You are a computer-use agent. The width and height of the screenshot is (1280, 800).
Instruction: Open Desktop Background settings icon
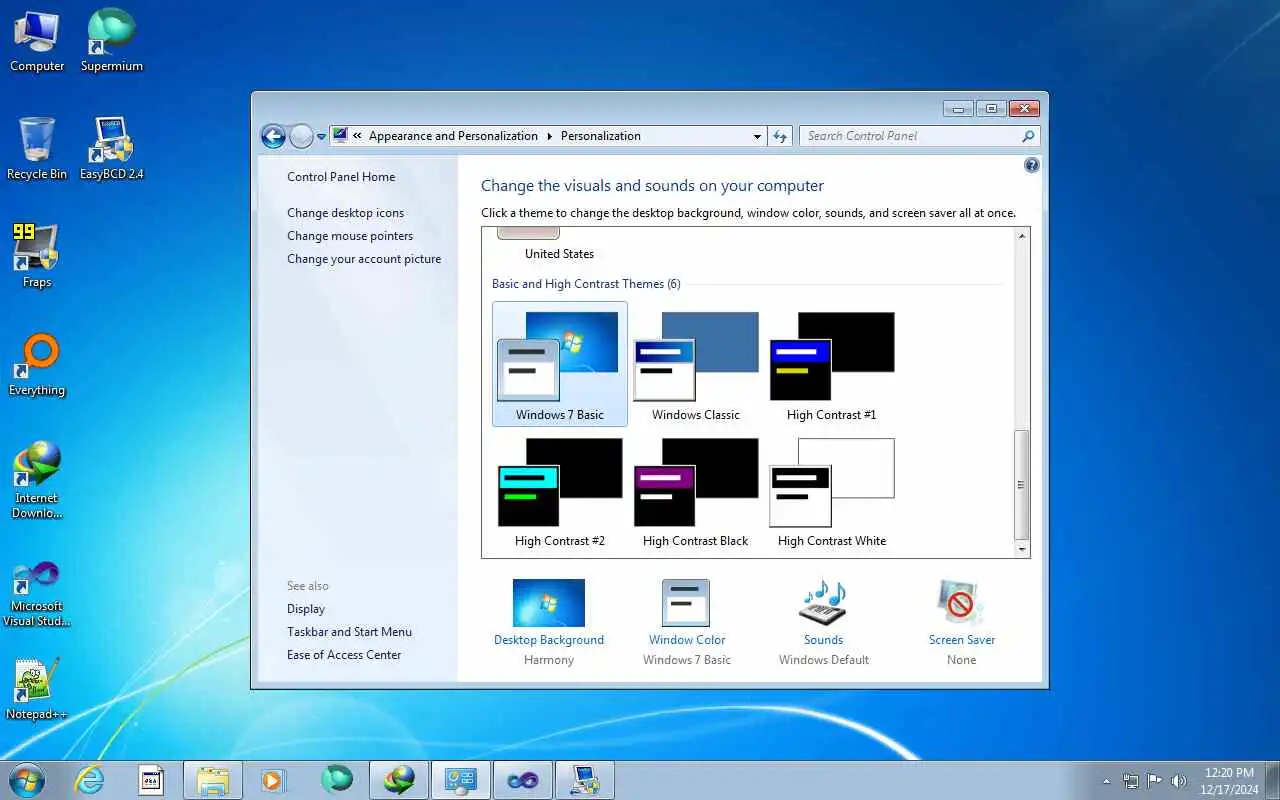tap(549, 603)
